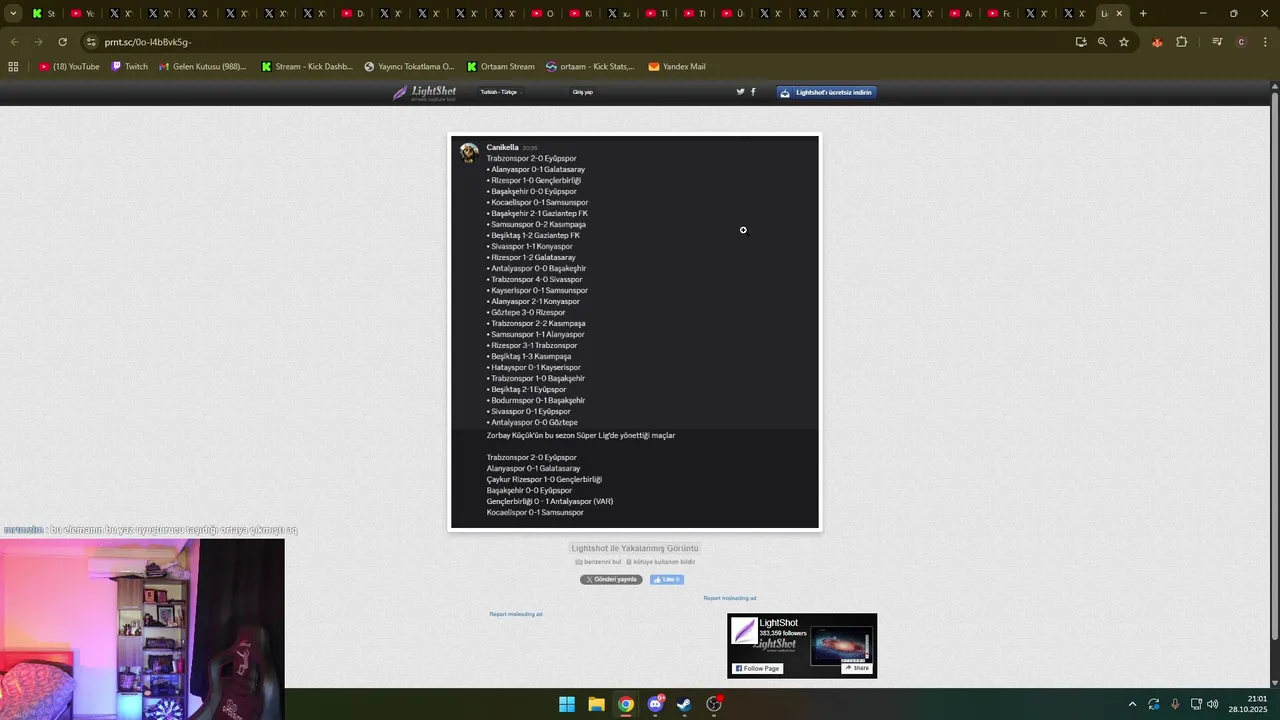The image size is (1280, 720).
Task: Click Follow Page in LightShot Facebook widget
Action: pos(757,668)
